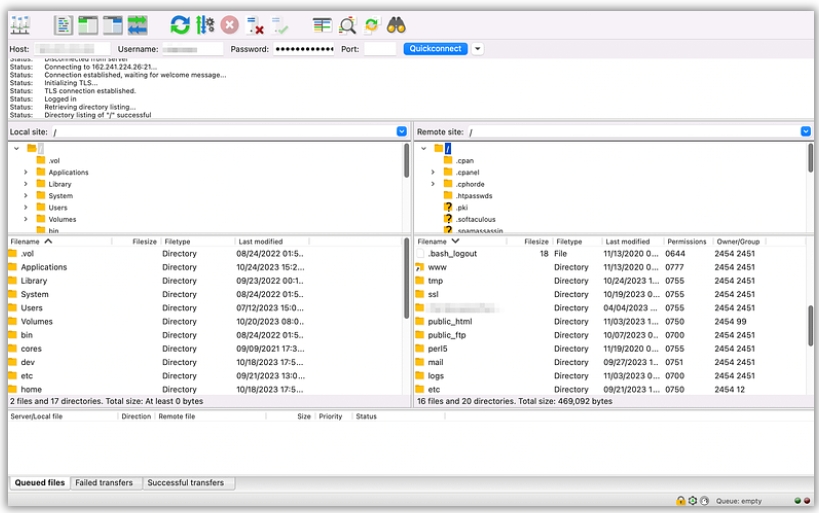
Task: Click the binoculars file search icon
Action: coord(397,25)
